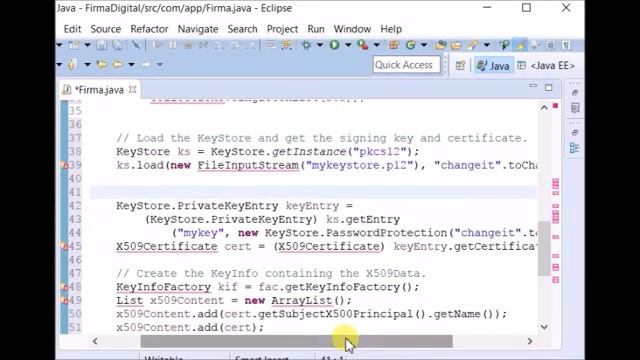Open the Source menu
Screen dimensions: 640x360
tap(106, 29)
